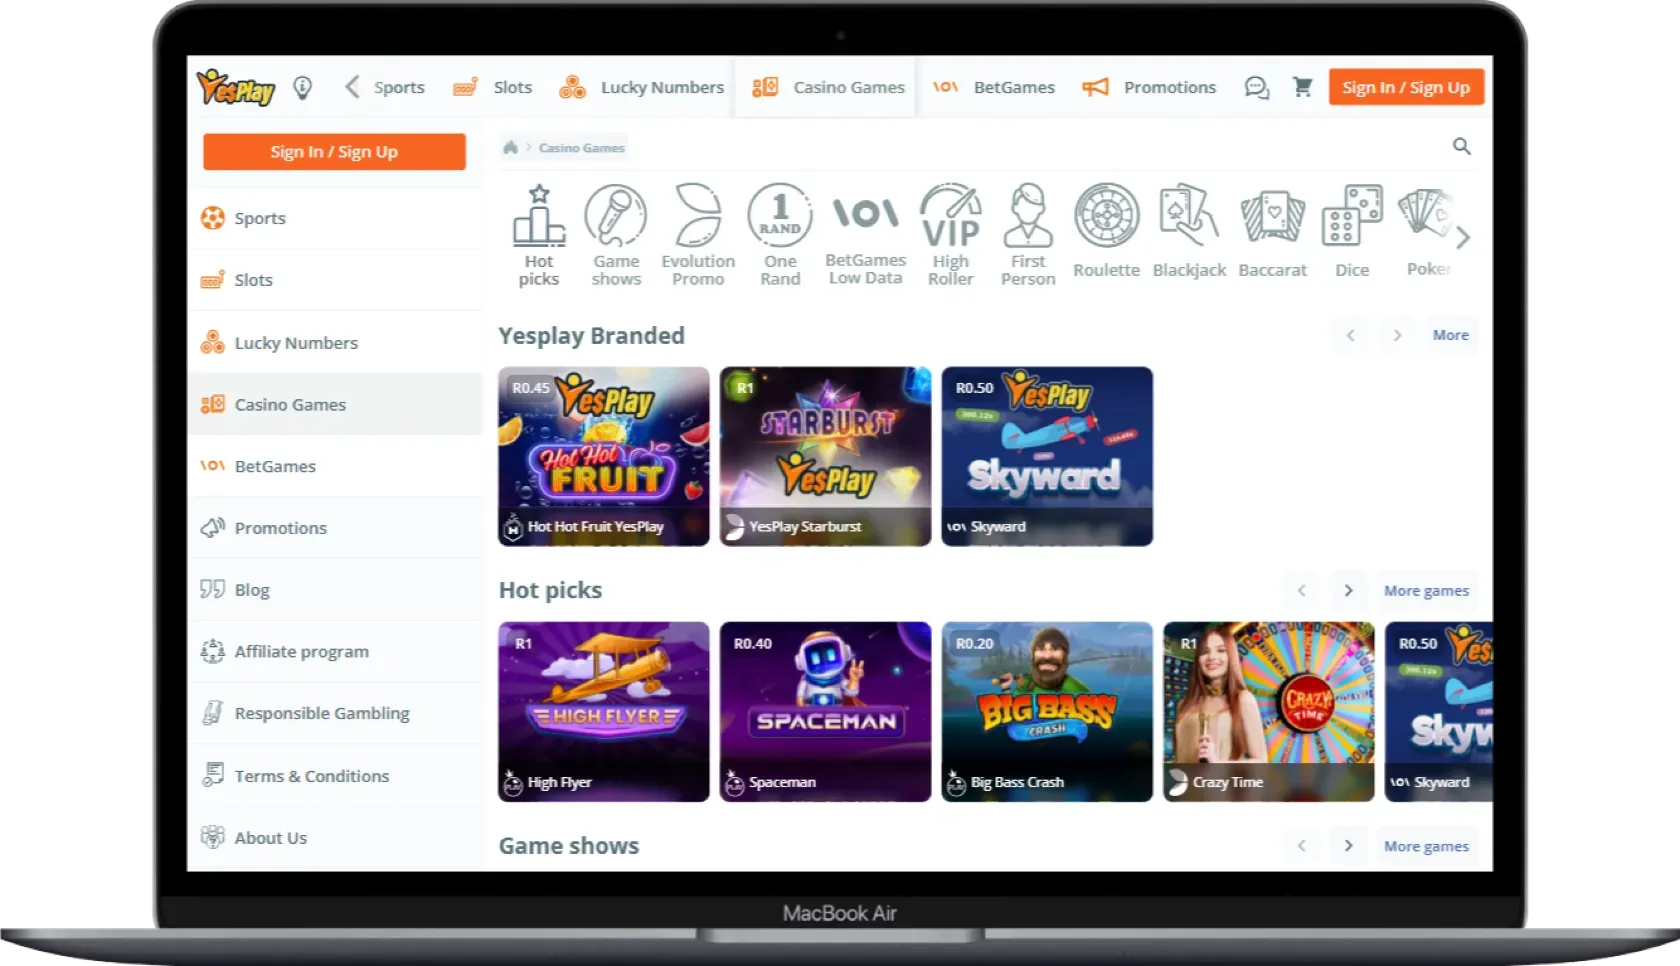
Task: Show previous Yesplay Branded games
Action: click(x=1350, y=335)
